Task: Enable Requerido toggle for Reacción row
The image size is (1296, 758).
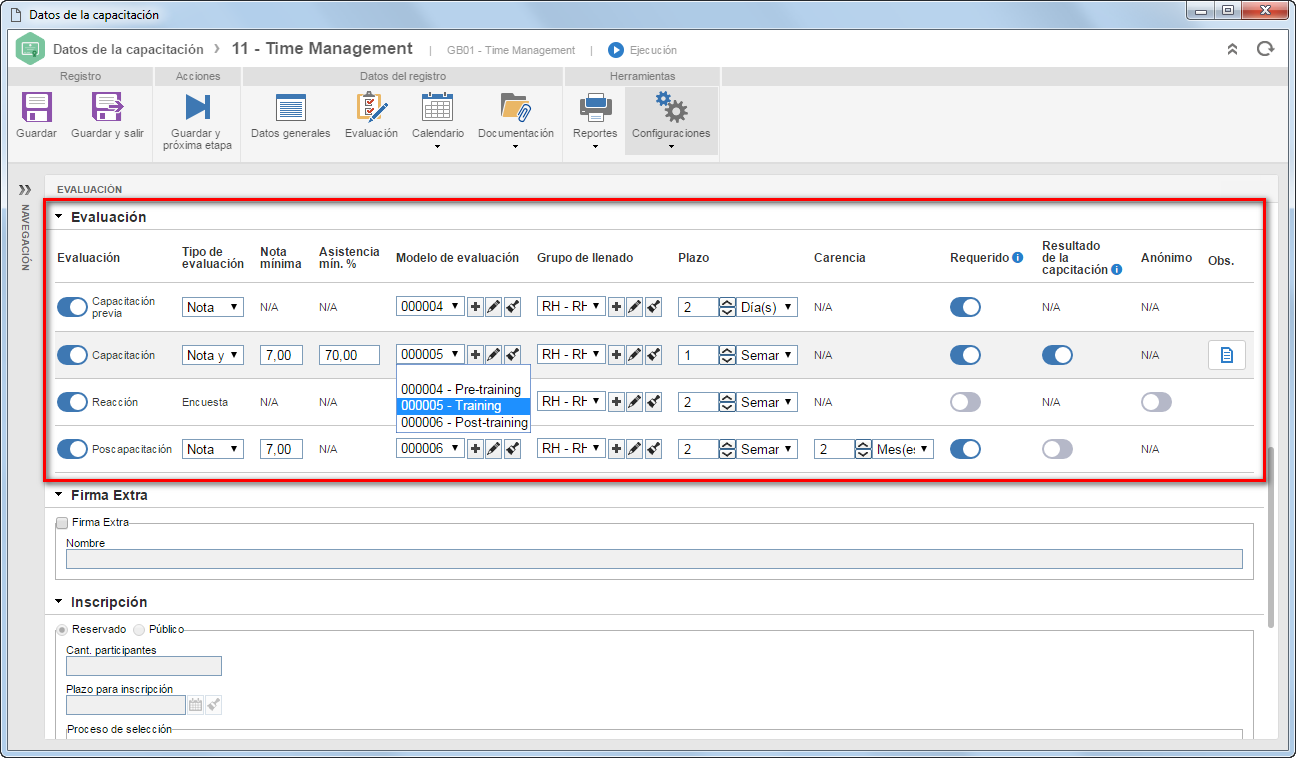Action: pyautogui.click(x=965, y=402)
